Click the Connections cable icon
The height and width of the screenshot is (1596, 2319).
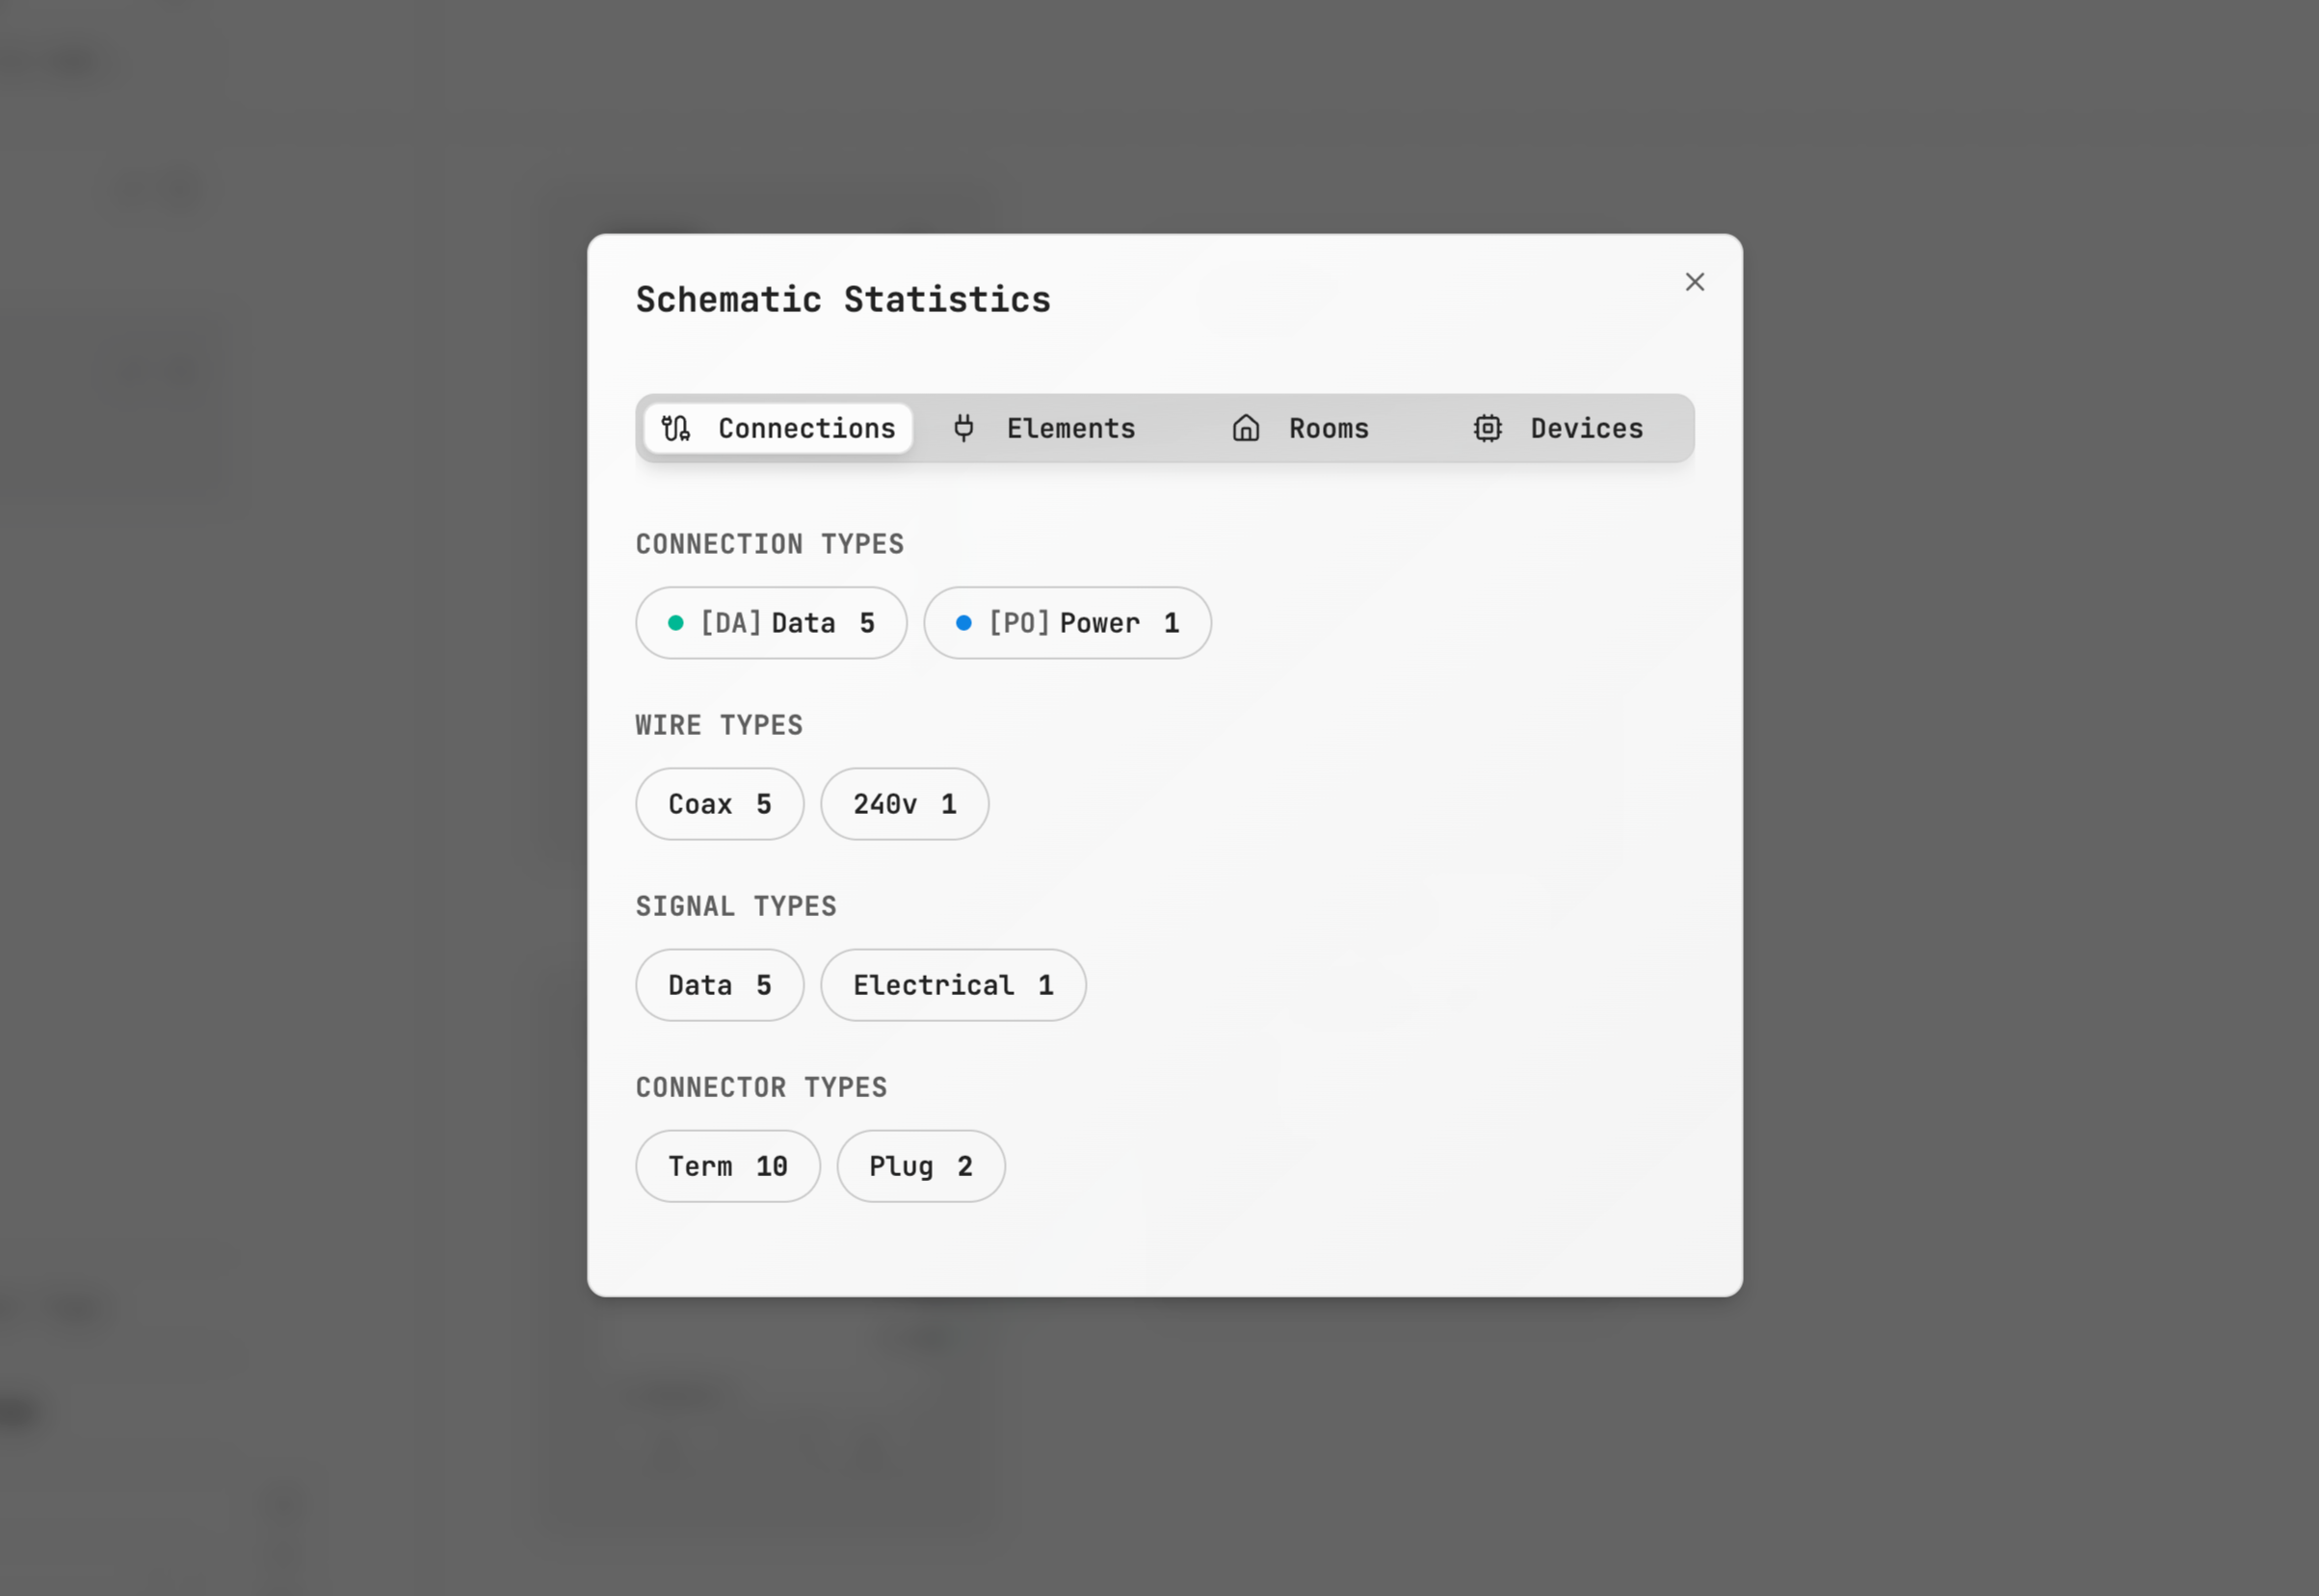pyautogui.click(x=676, y=429)
